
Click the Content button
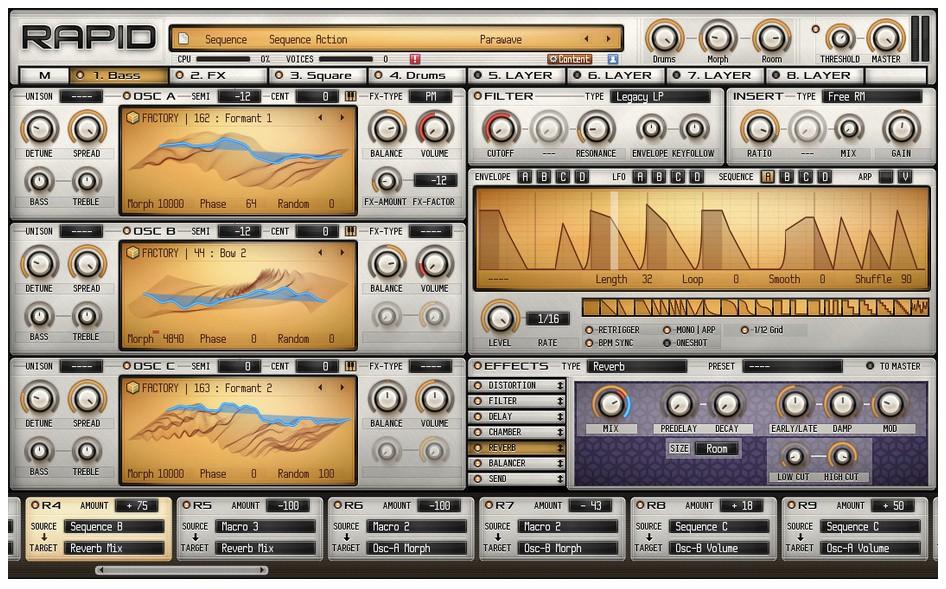tap(569, 59)
